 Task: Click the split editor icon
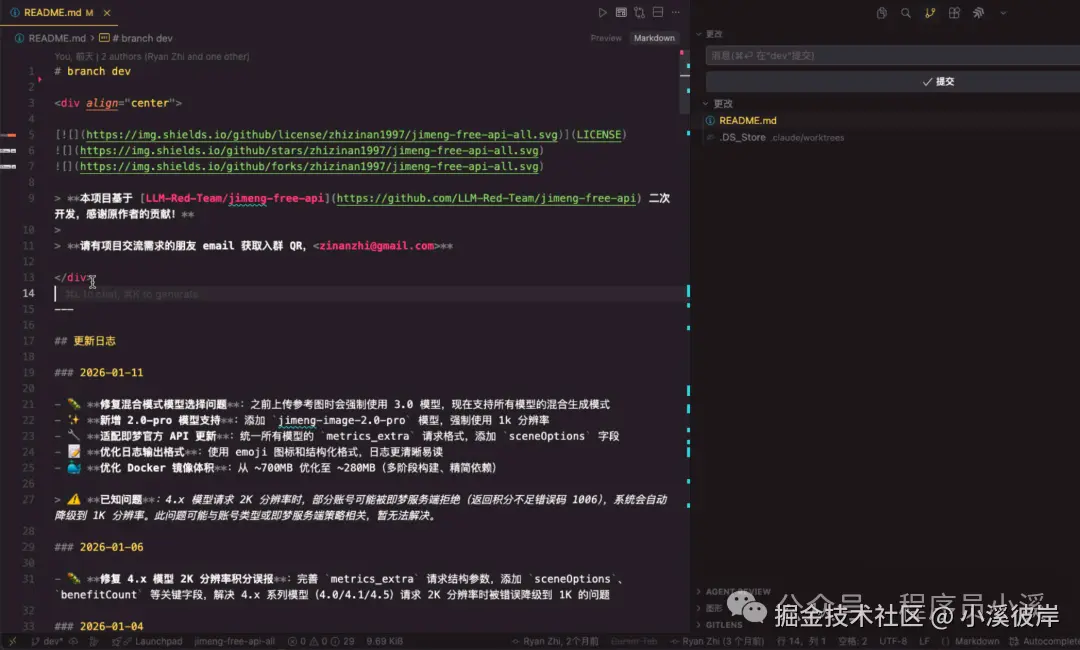click(x=657, y=13)
